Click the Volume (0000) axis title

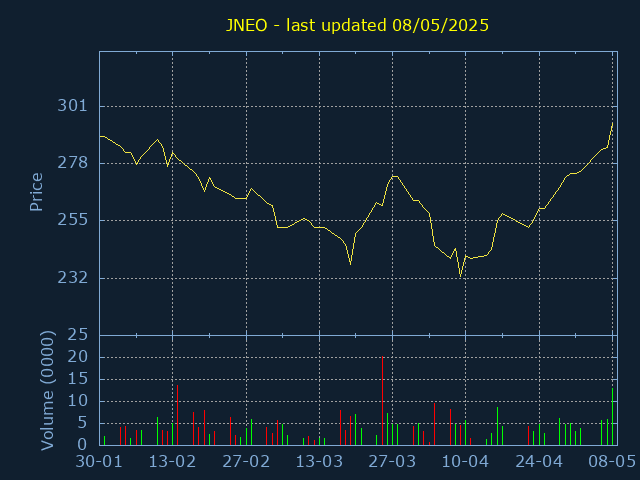(47, 390)
